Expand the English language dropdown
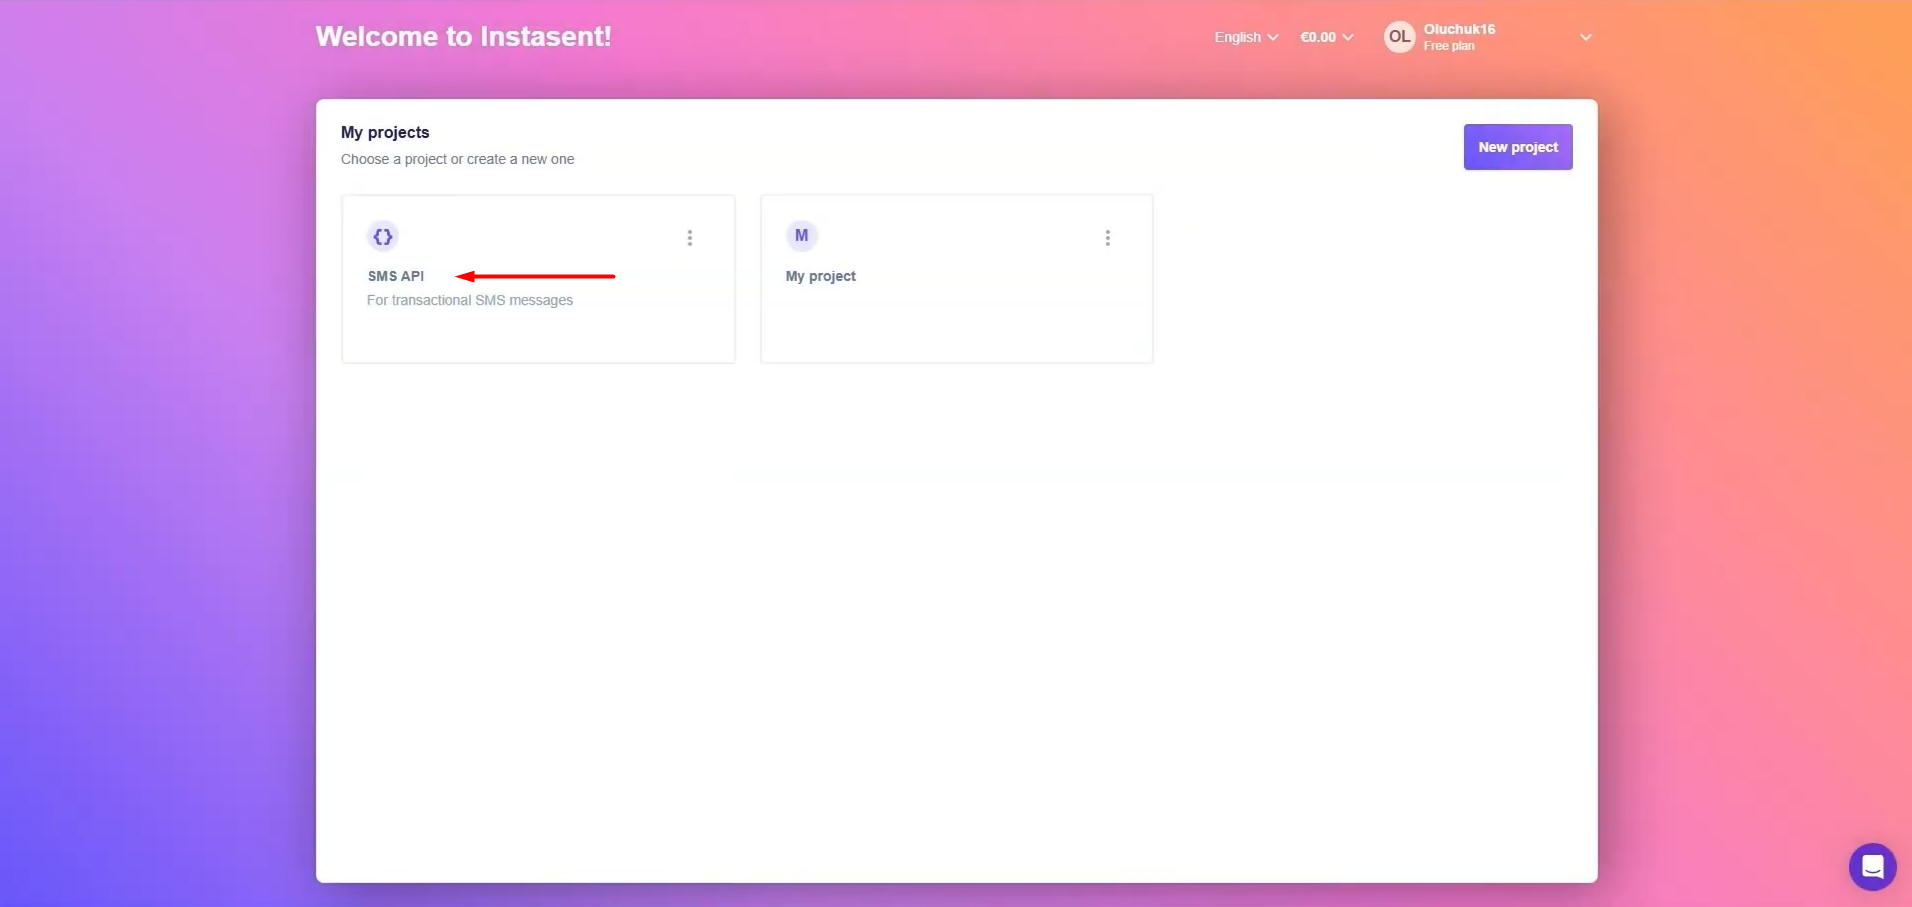This screenshot has height=907, width=1912. [x=1246, y=37]
